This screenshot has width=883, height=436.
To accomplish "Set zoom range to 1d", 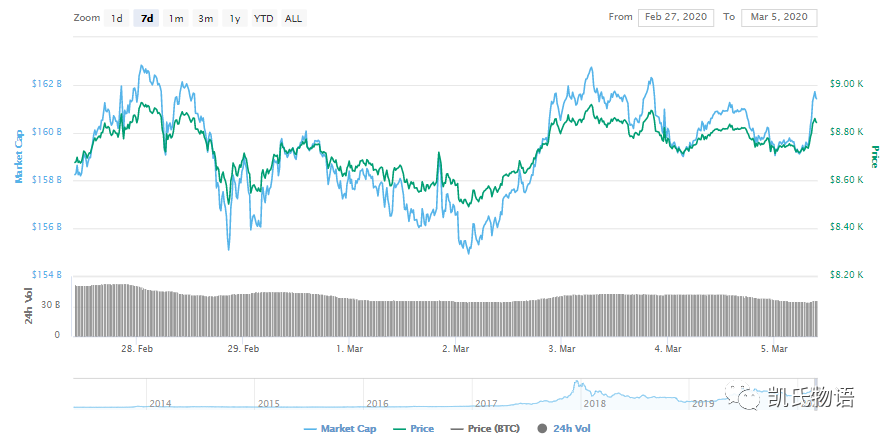I will click(x=117, y=18).
